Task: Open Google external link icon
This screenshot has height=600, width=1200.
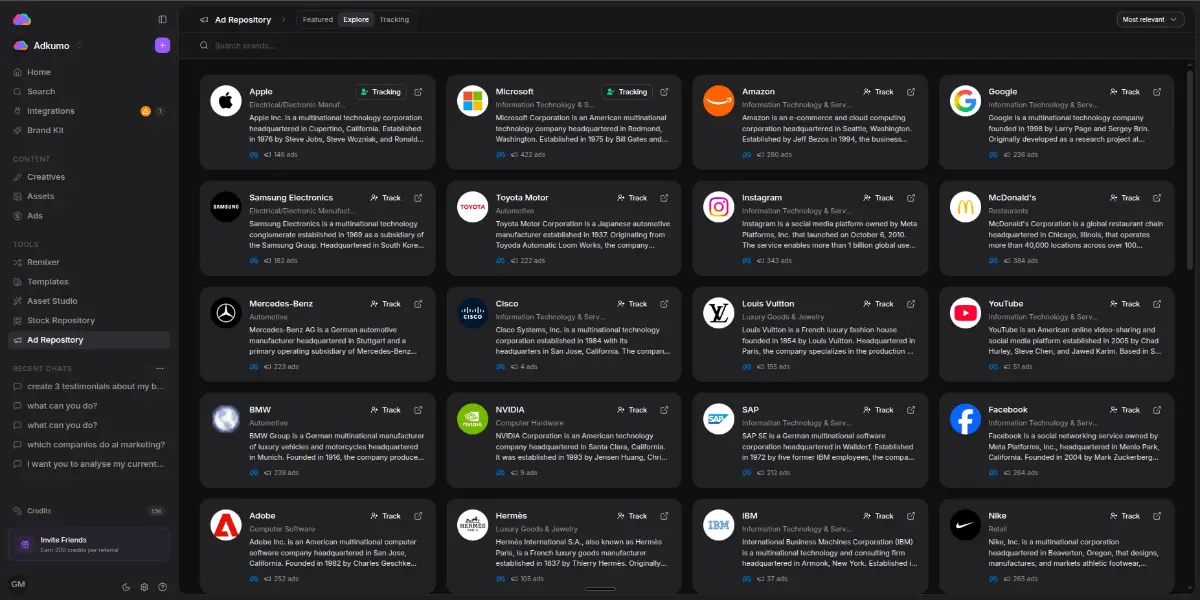Action: coord(1157,92)
